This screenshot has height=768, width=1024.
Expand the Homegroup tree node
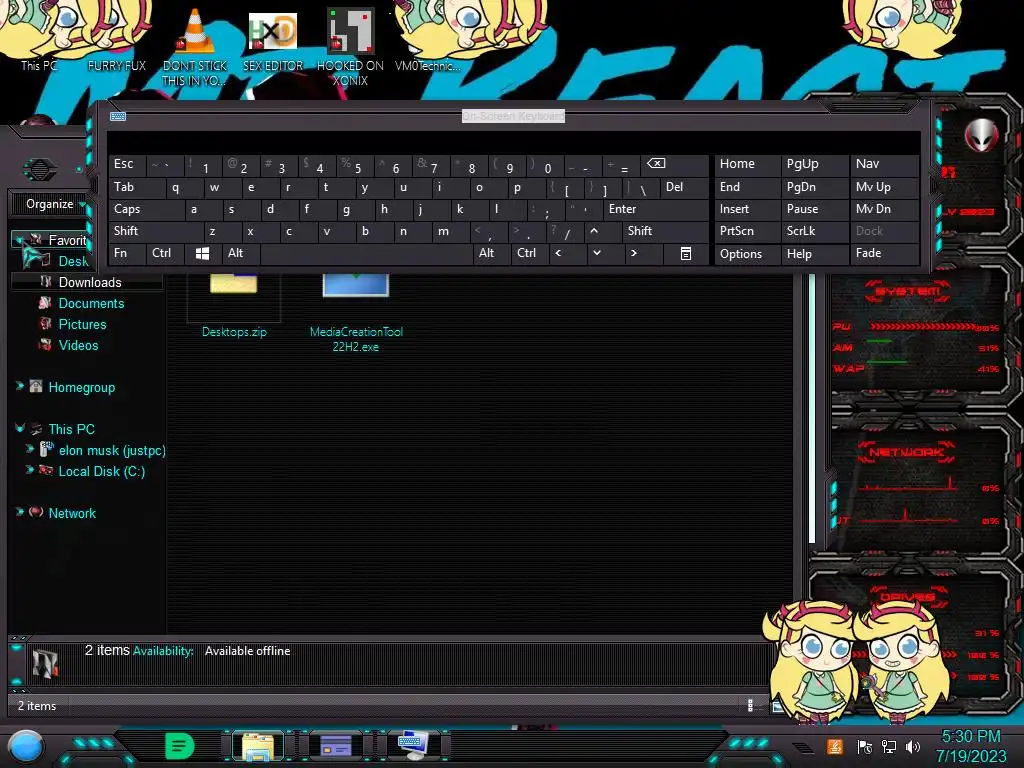click(20, 387)
